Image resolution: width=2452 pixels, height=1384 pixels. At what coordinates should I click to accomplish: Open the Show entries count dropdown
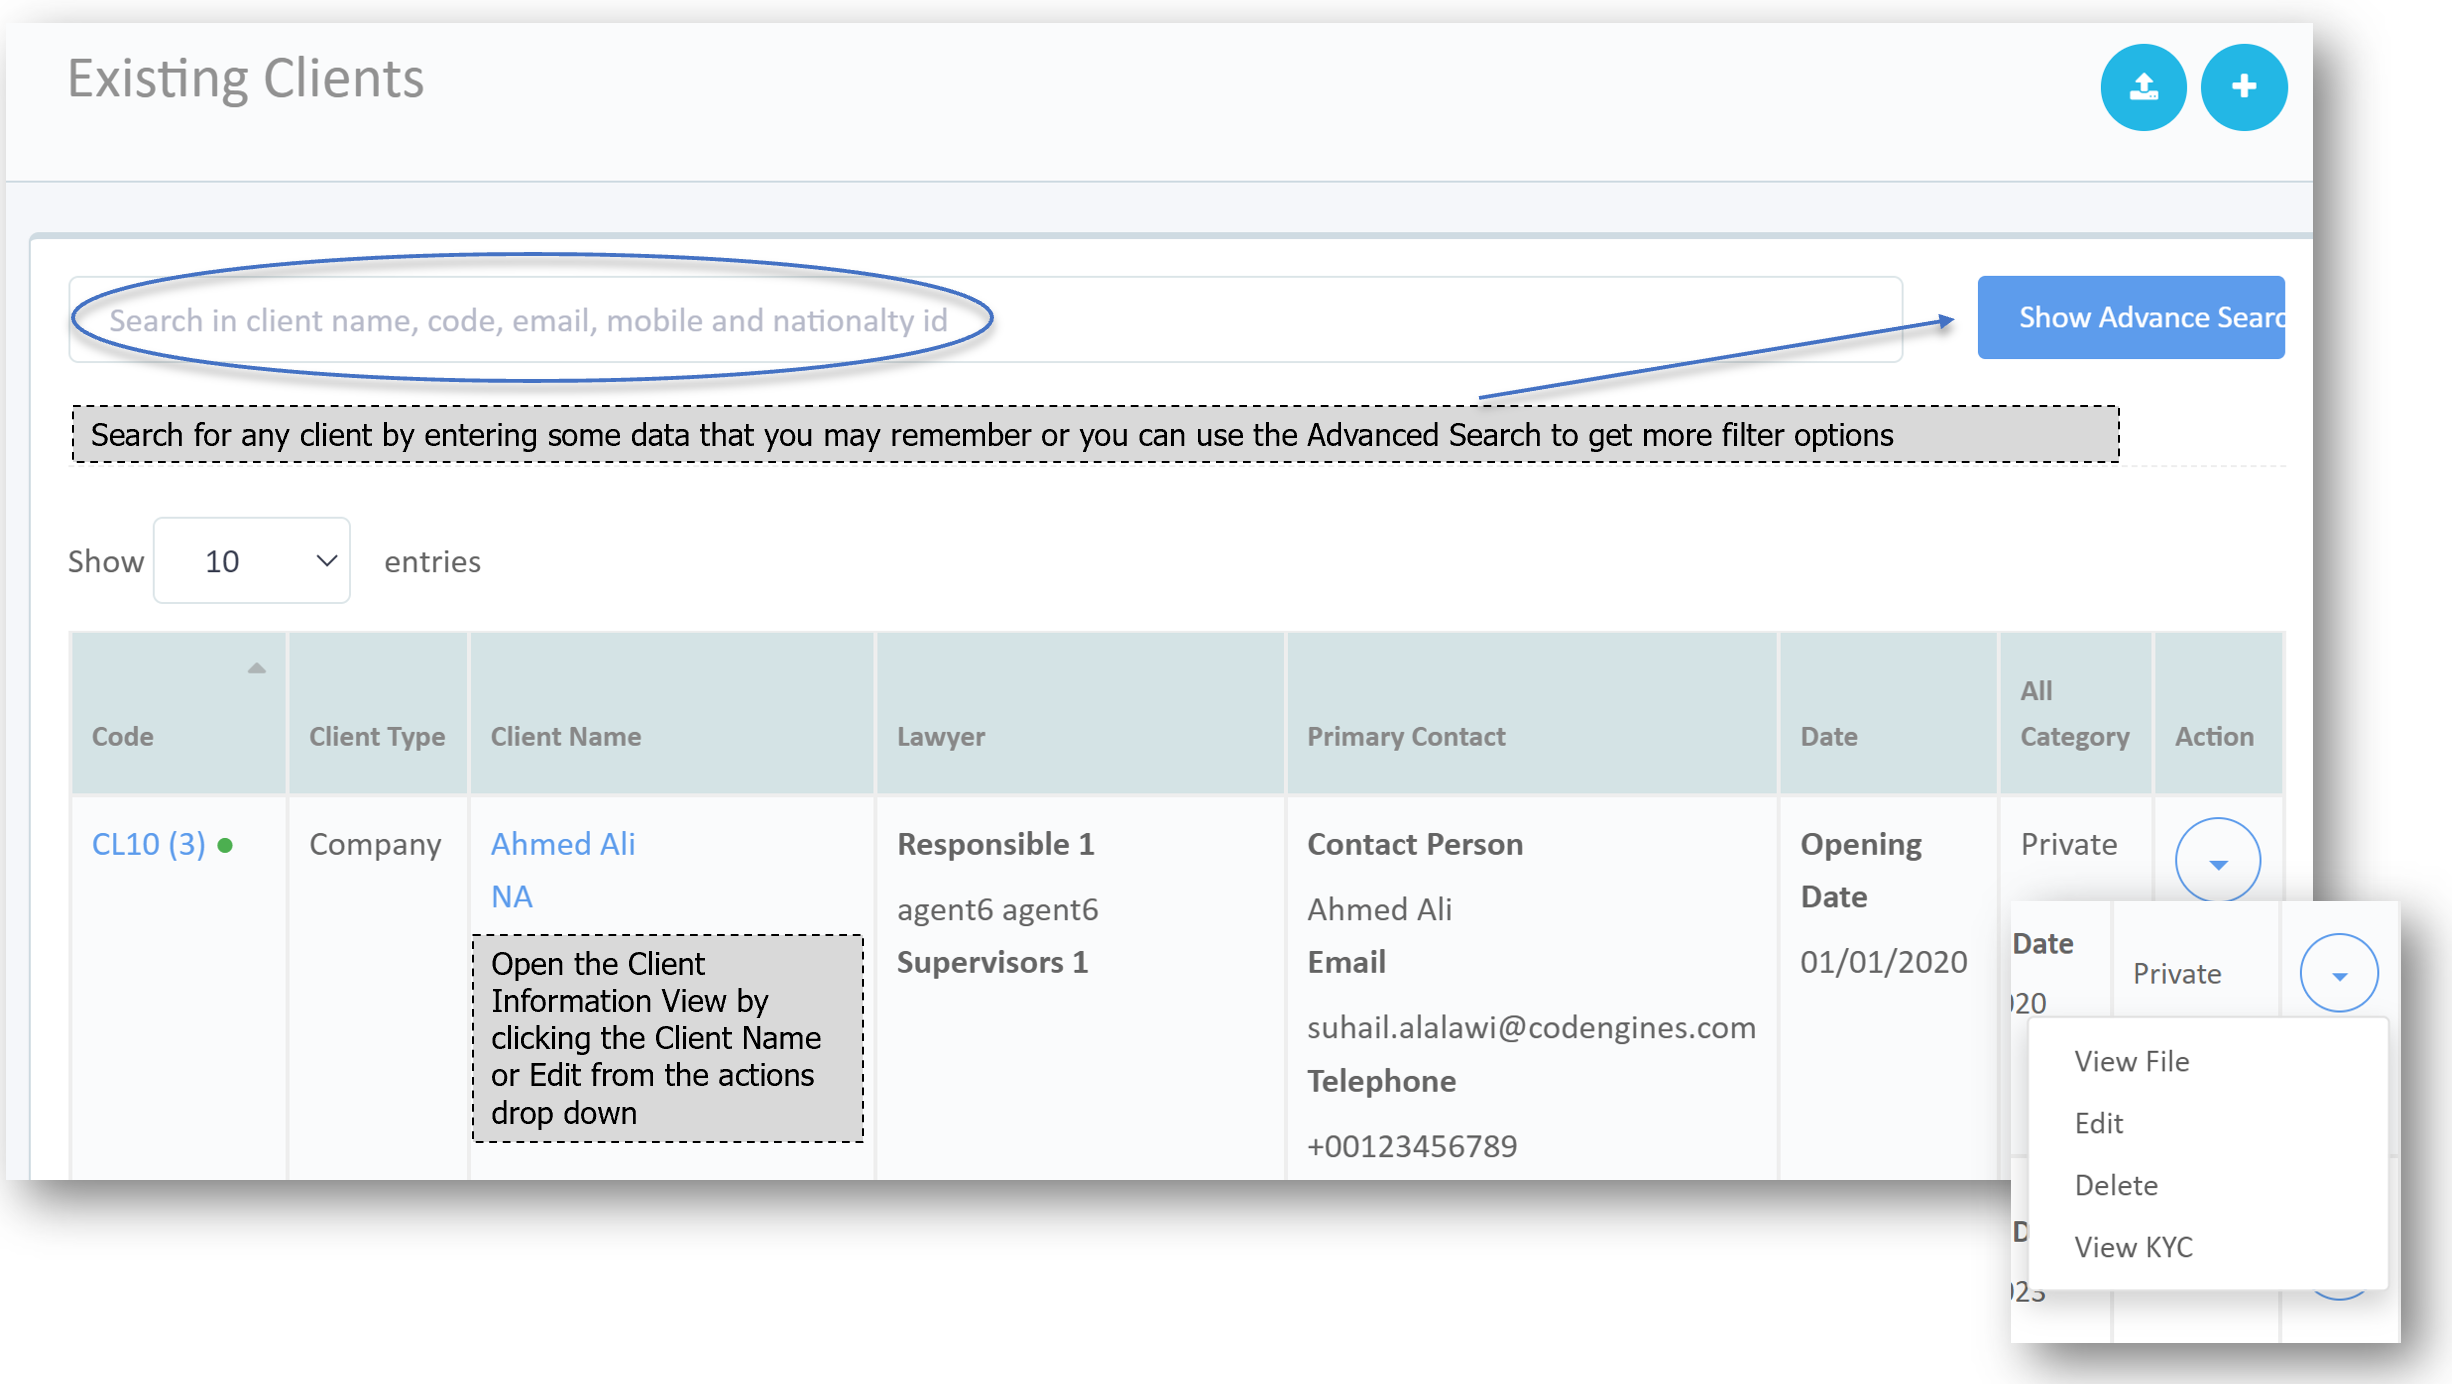point(252,561)
